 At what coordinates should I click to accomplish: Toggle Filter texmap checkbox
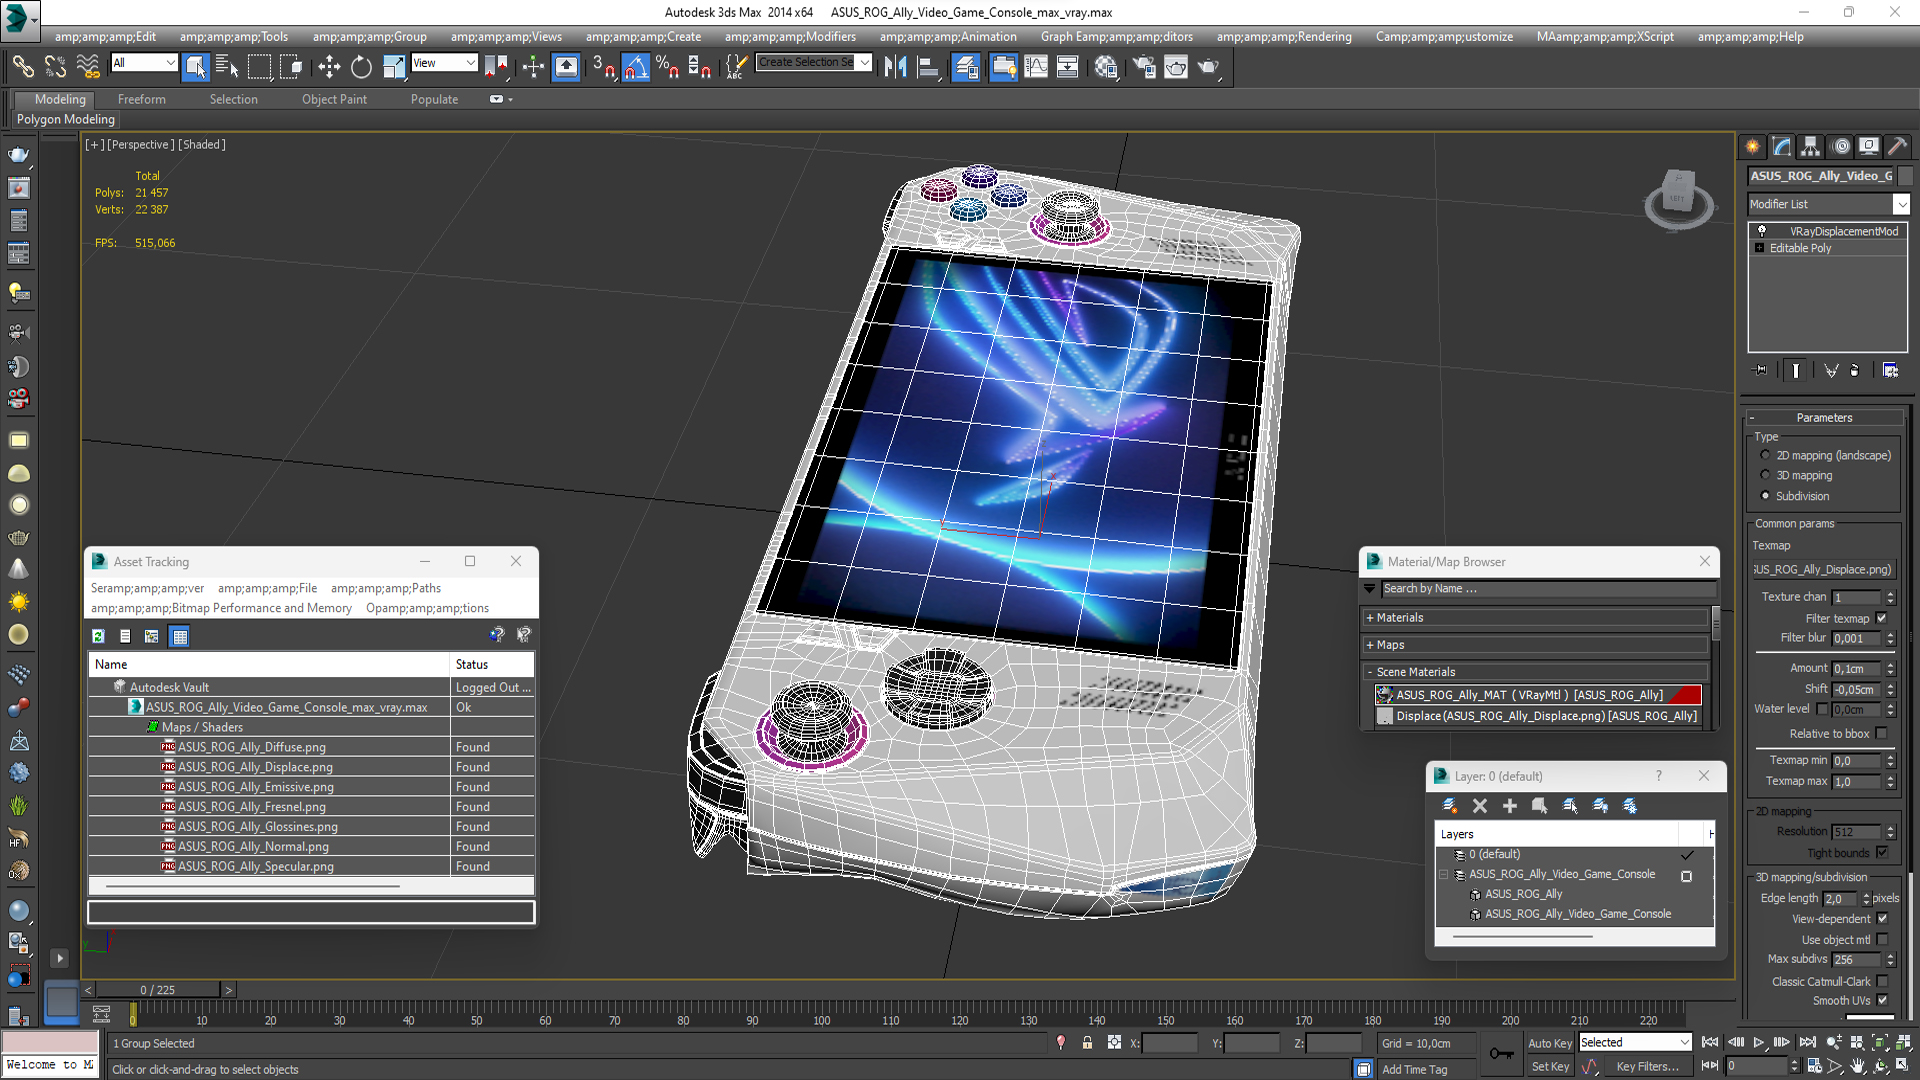(1881, 618)
